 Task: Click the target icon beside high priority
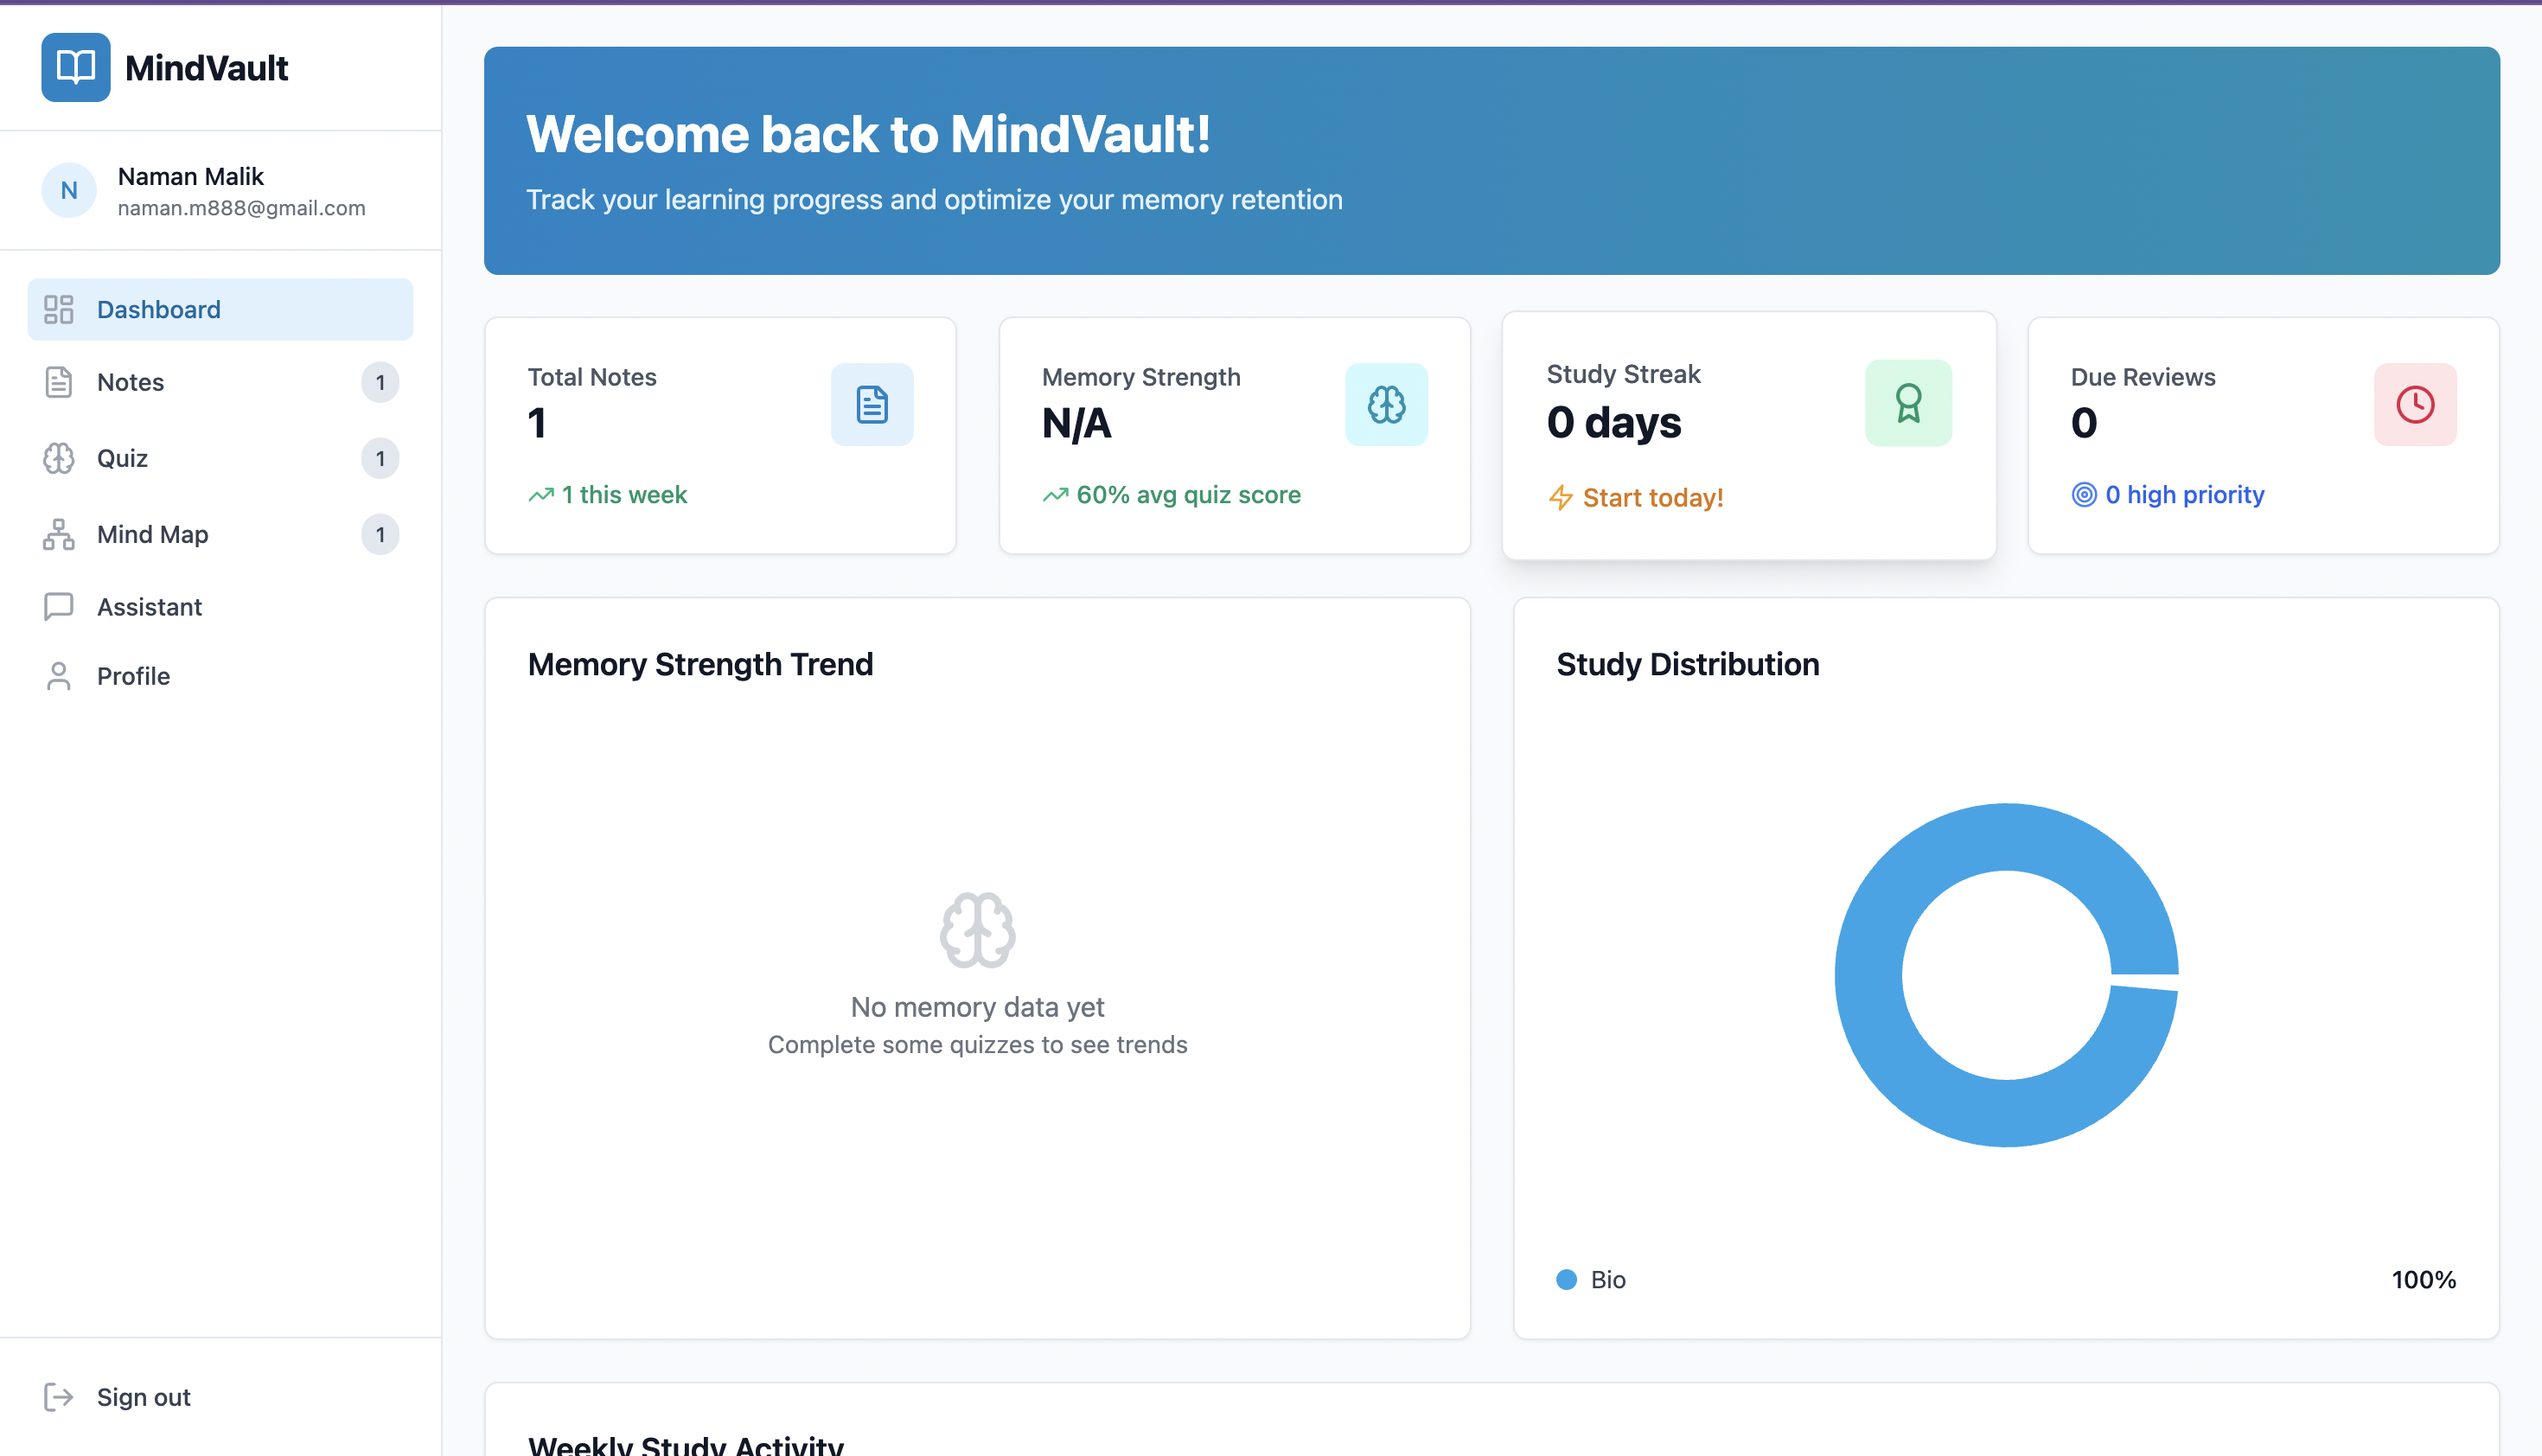(2083, 494)
